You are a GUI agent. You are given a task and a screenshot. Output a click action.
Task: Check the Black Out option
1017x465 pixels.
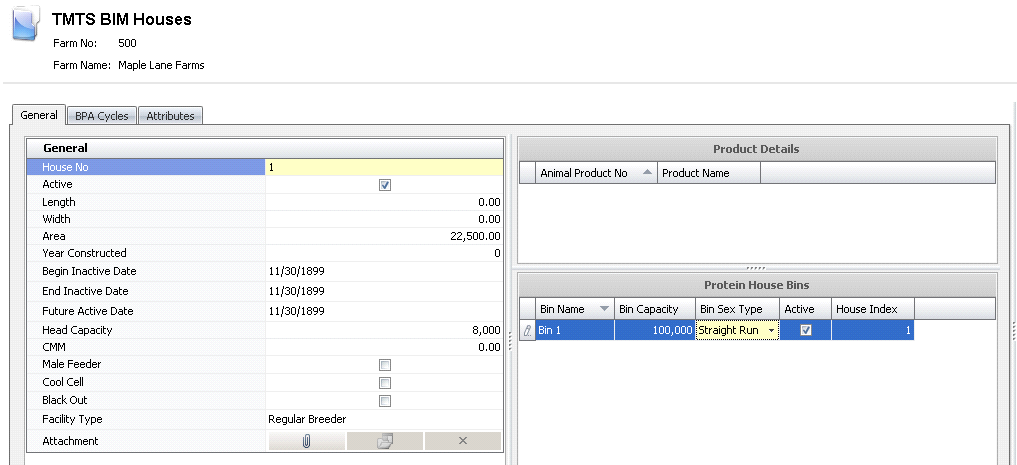385,401
